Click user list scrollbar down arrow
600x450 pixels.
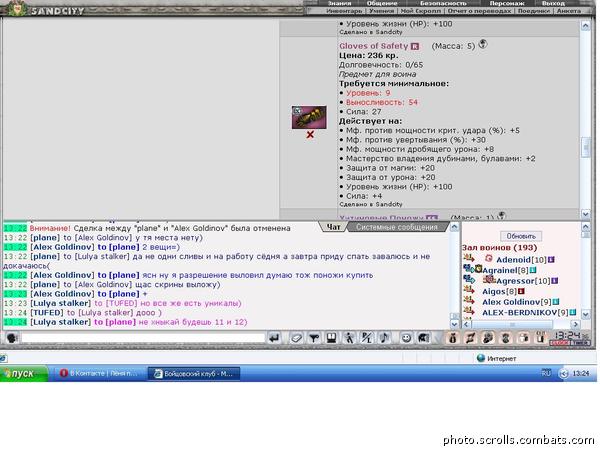pos(585,315)
